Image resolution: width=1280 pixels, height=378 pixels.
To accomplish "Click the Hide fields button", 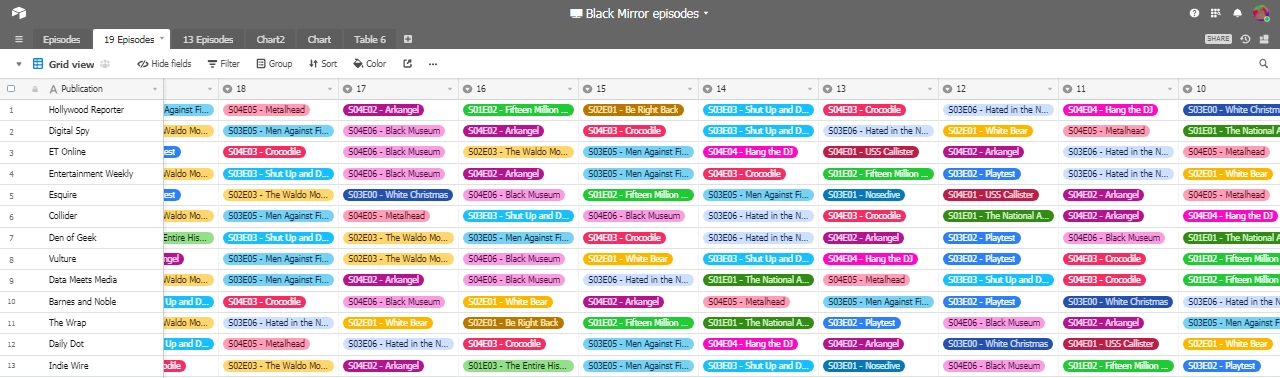I will 164,64.
